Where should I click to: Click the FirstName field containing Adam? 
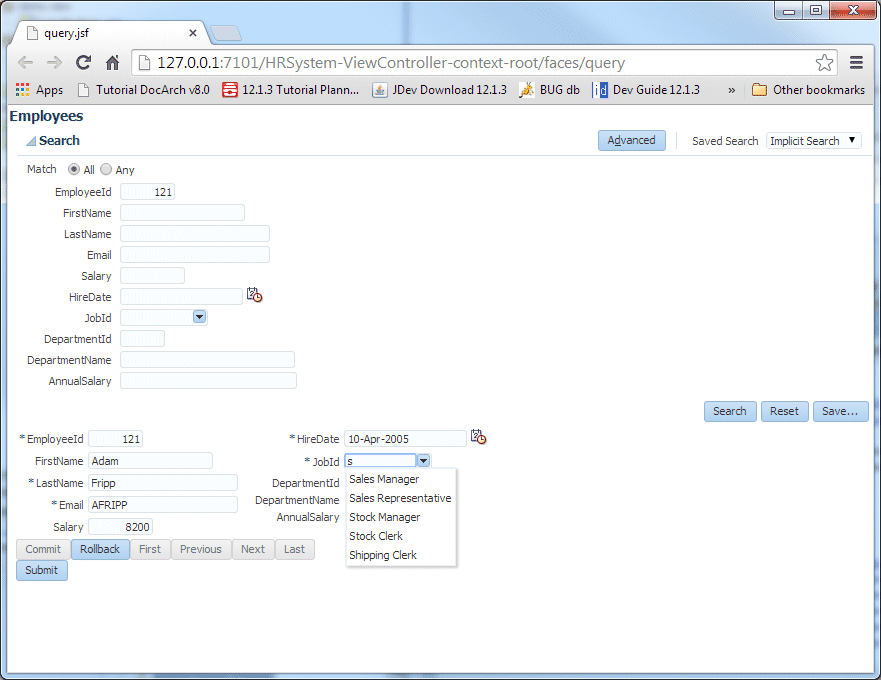[x=151, y=461]
